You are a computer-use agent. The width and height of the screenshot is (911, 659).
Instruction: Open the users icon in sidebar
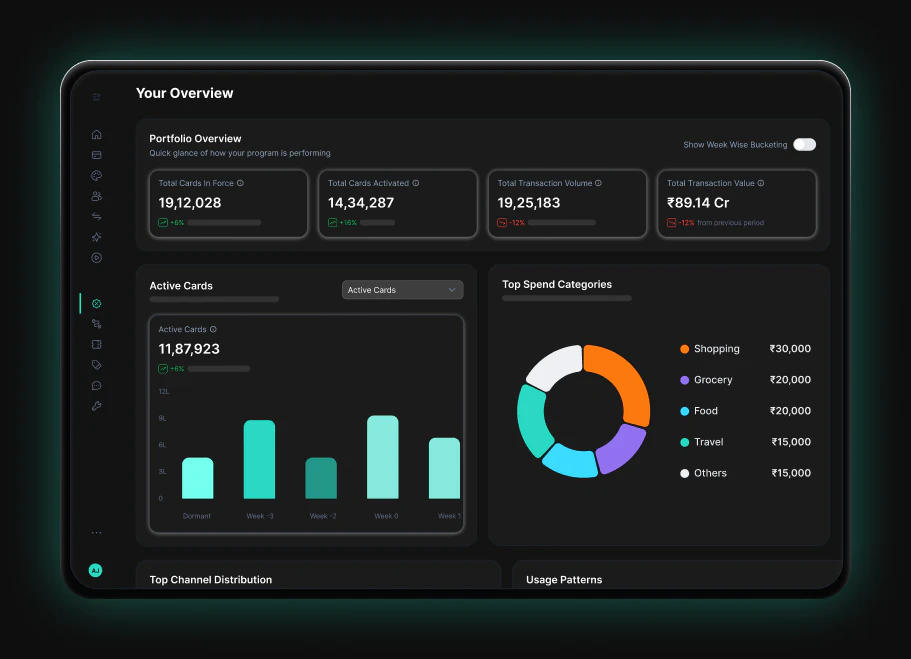(96, 196)
